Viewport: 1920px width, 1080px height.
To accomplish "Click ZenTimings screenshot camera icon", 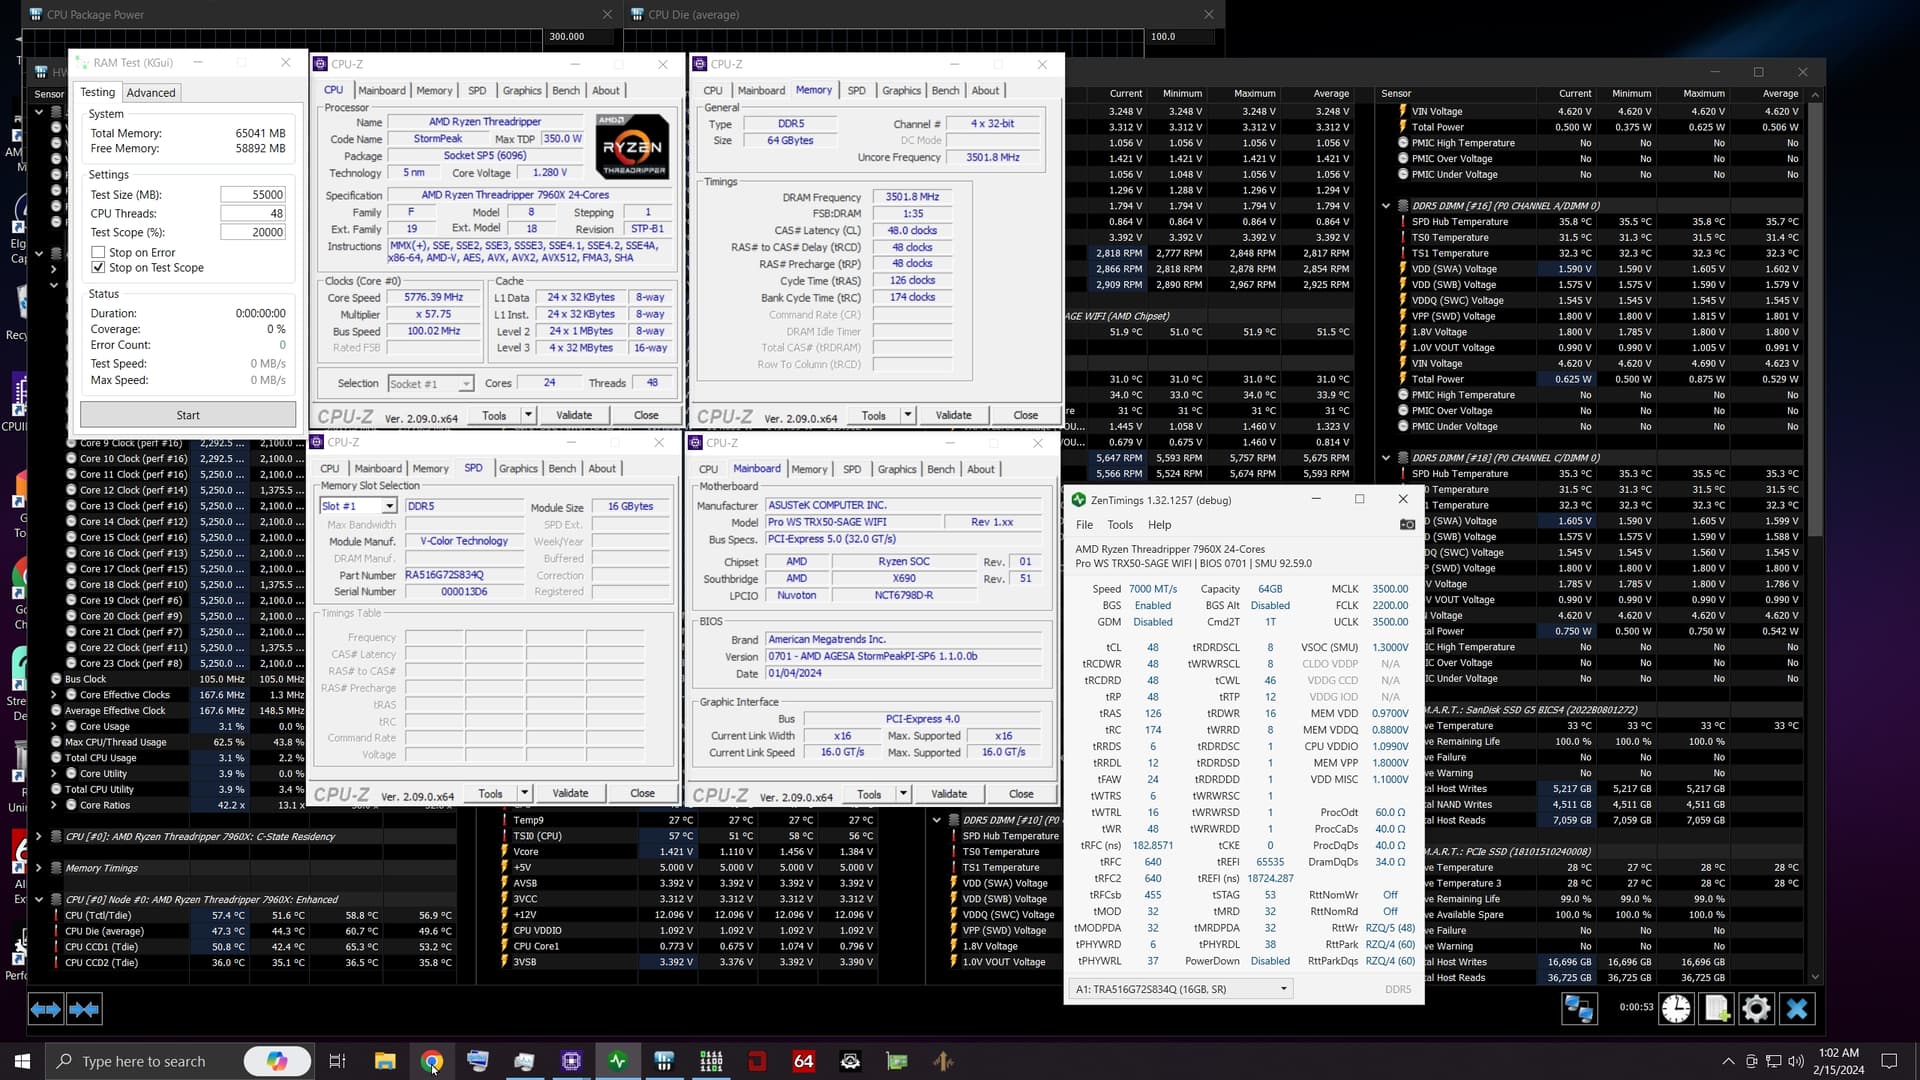I will pos(1407,525).
